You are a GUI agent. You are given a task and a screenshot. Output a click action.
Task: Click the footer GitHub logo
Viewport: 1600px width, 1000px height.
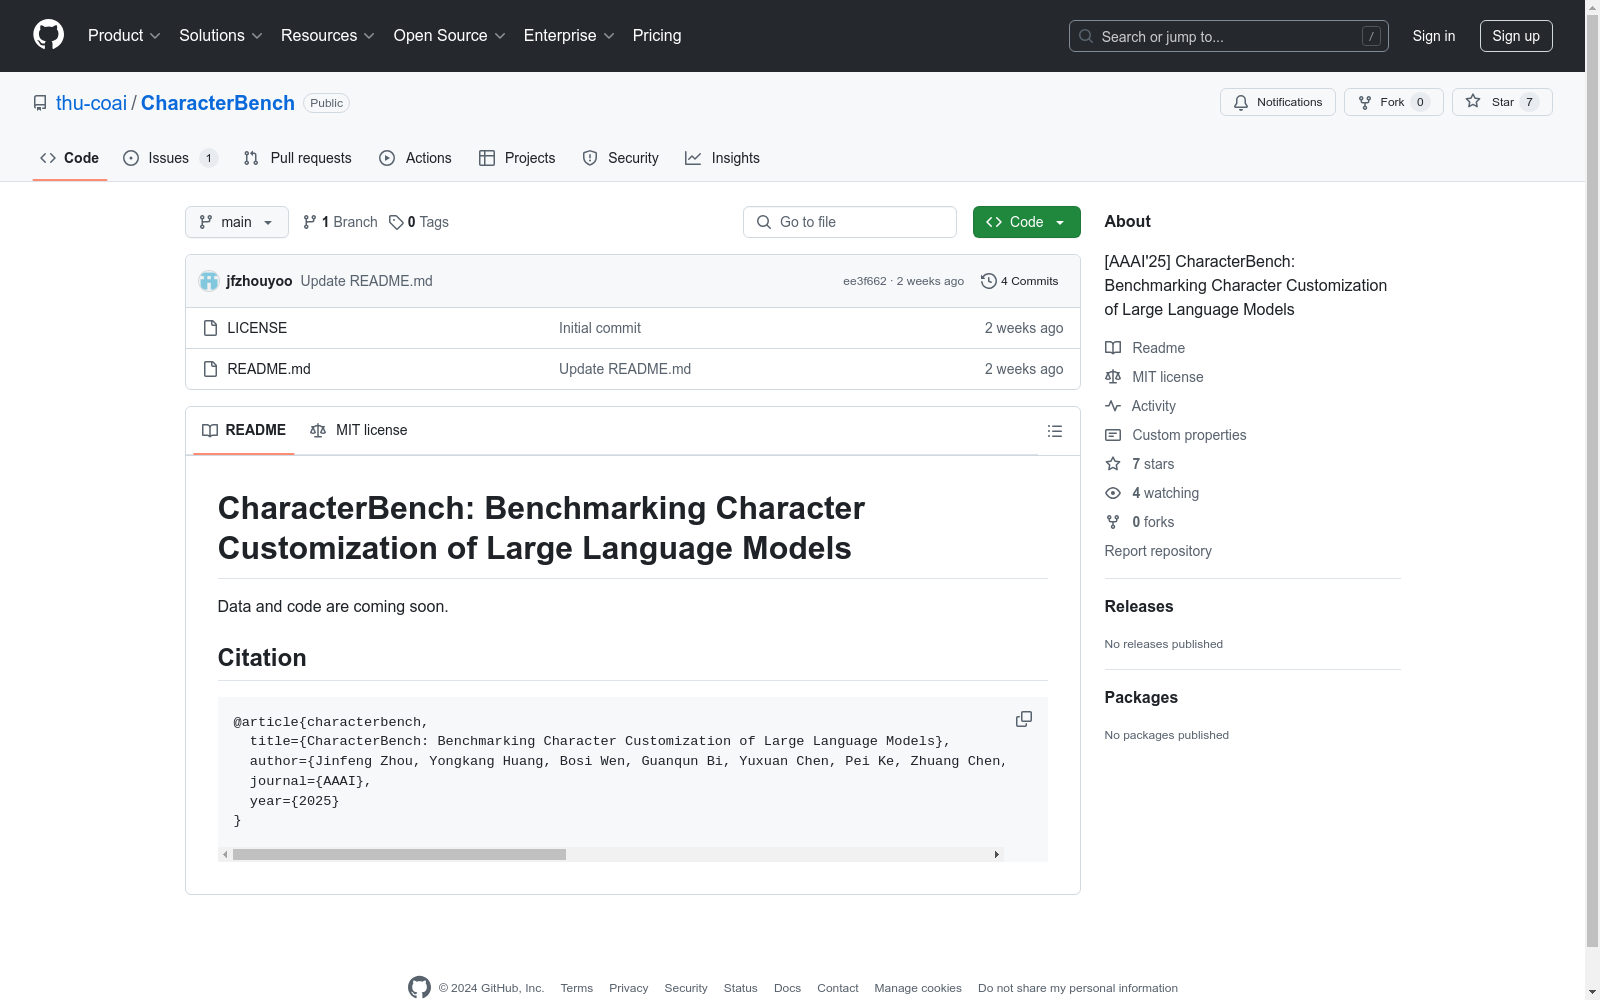tap(419, 987)
